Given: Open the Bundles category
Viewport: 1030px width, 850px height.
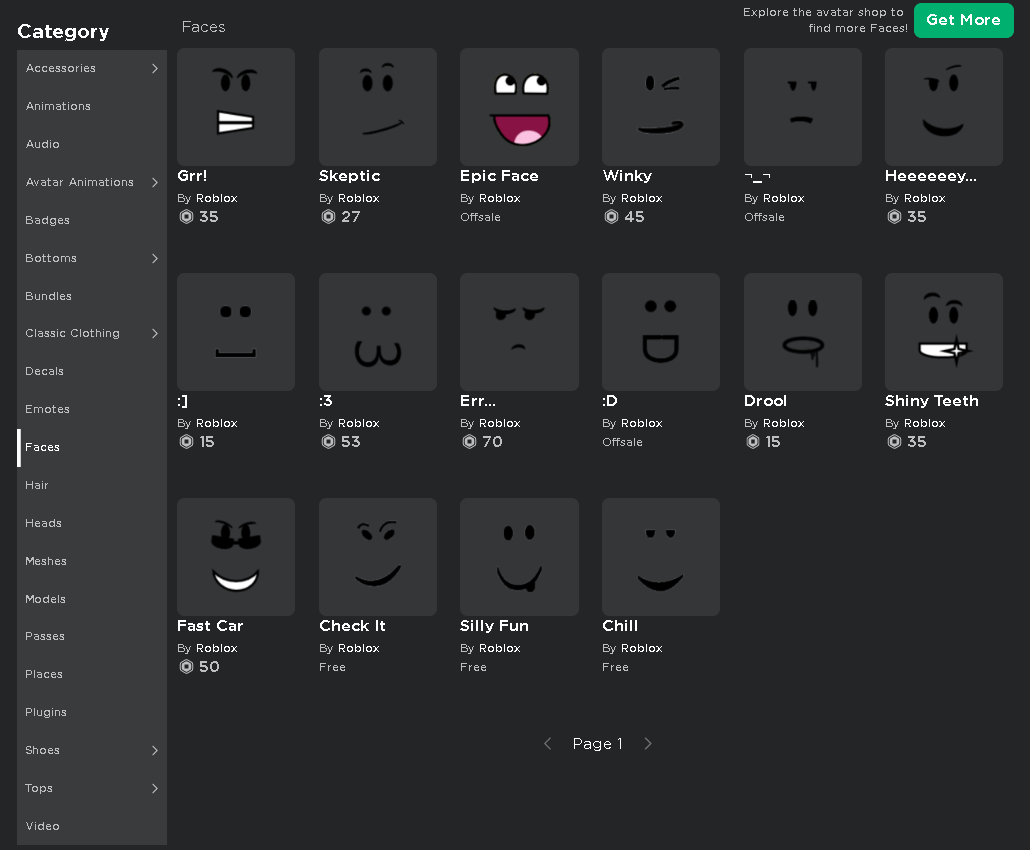Looking at the screenshot, I should pyautogui.click(x=92, y=296).
